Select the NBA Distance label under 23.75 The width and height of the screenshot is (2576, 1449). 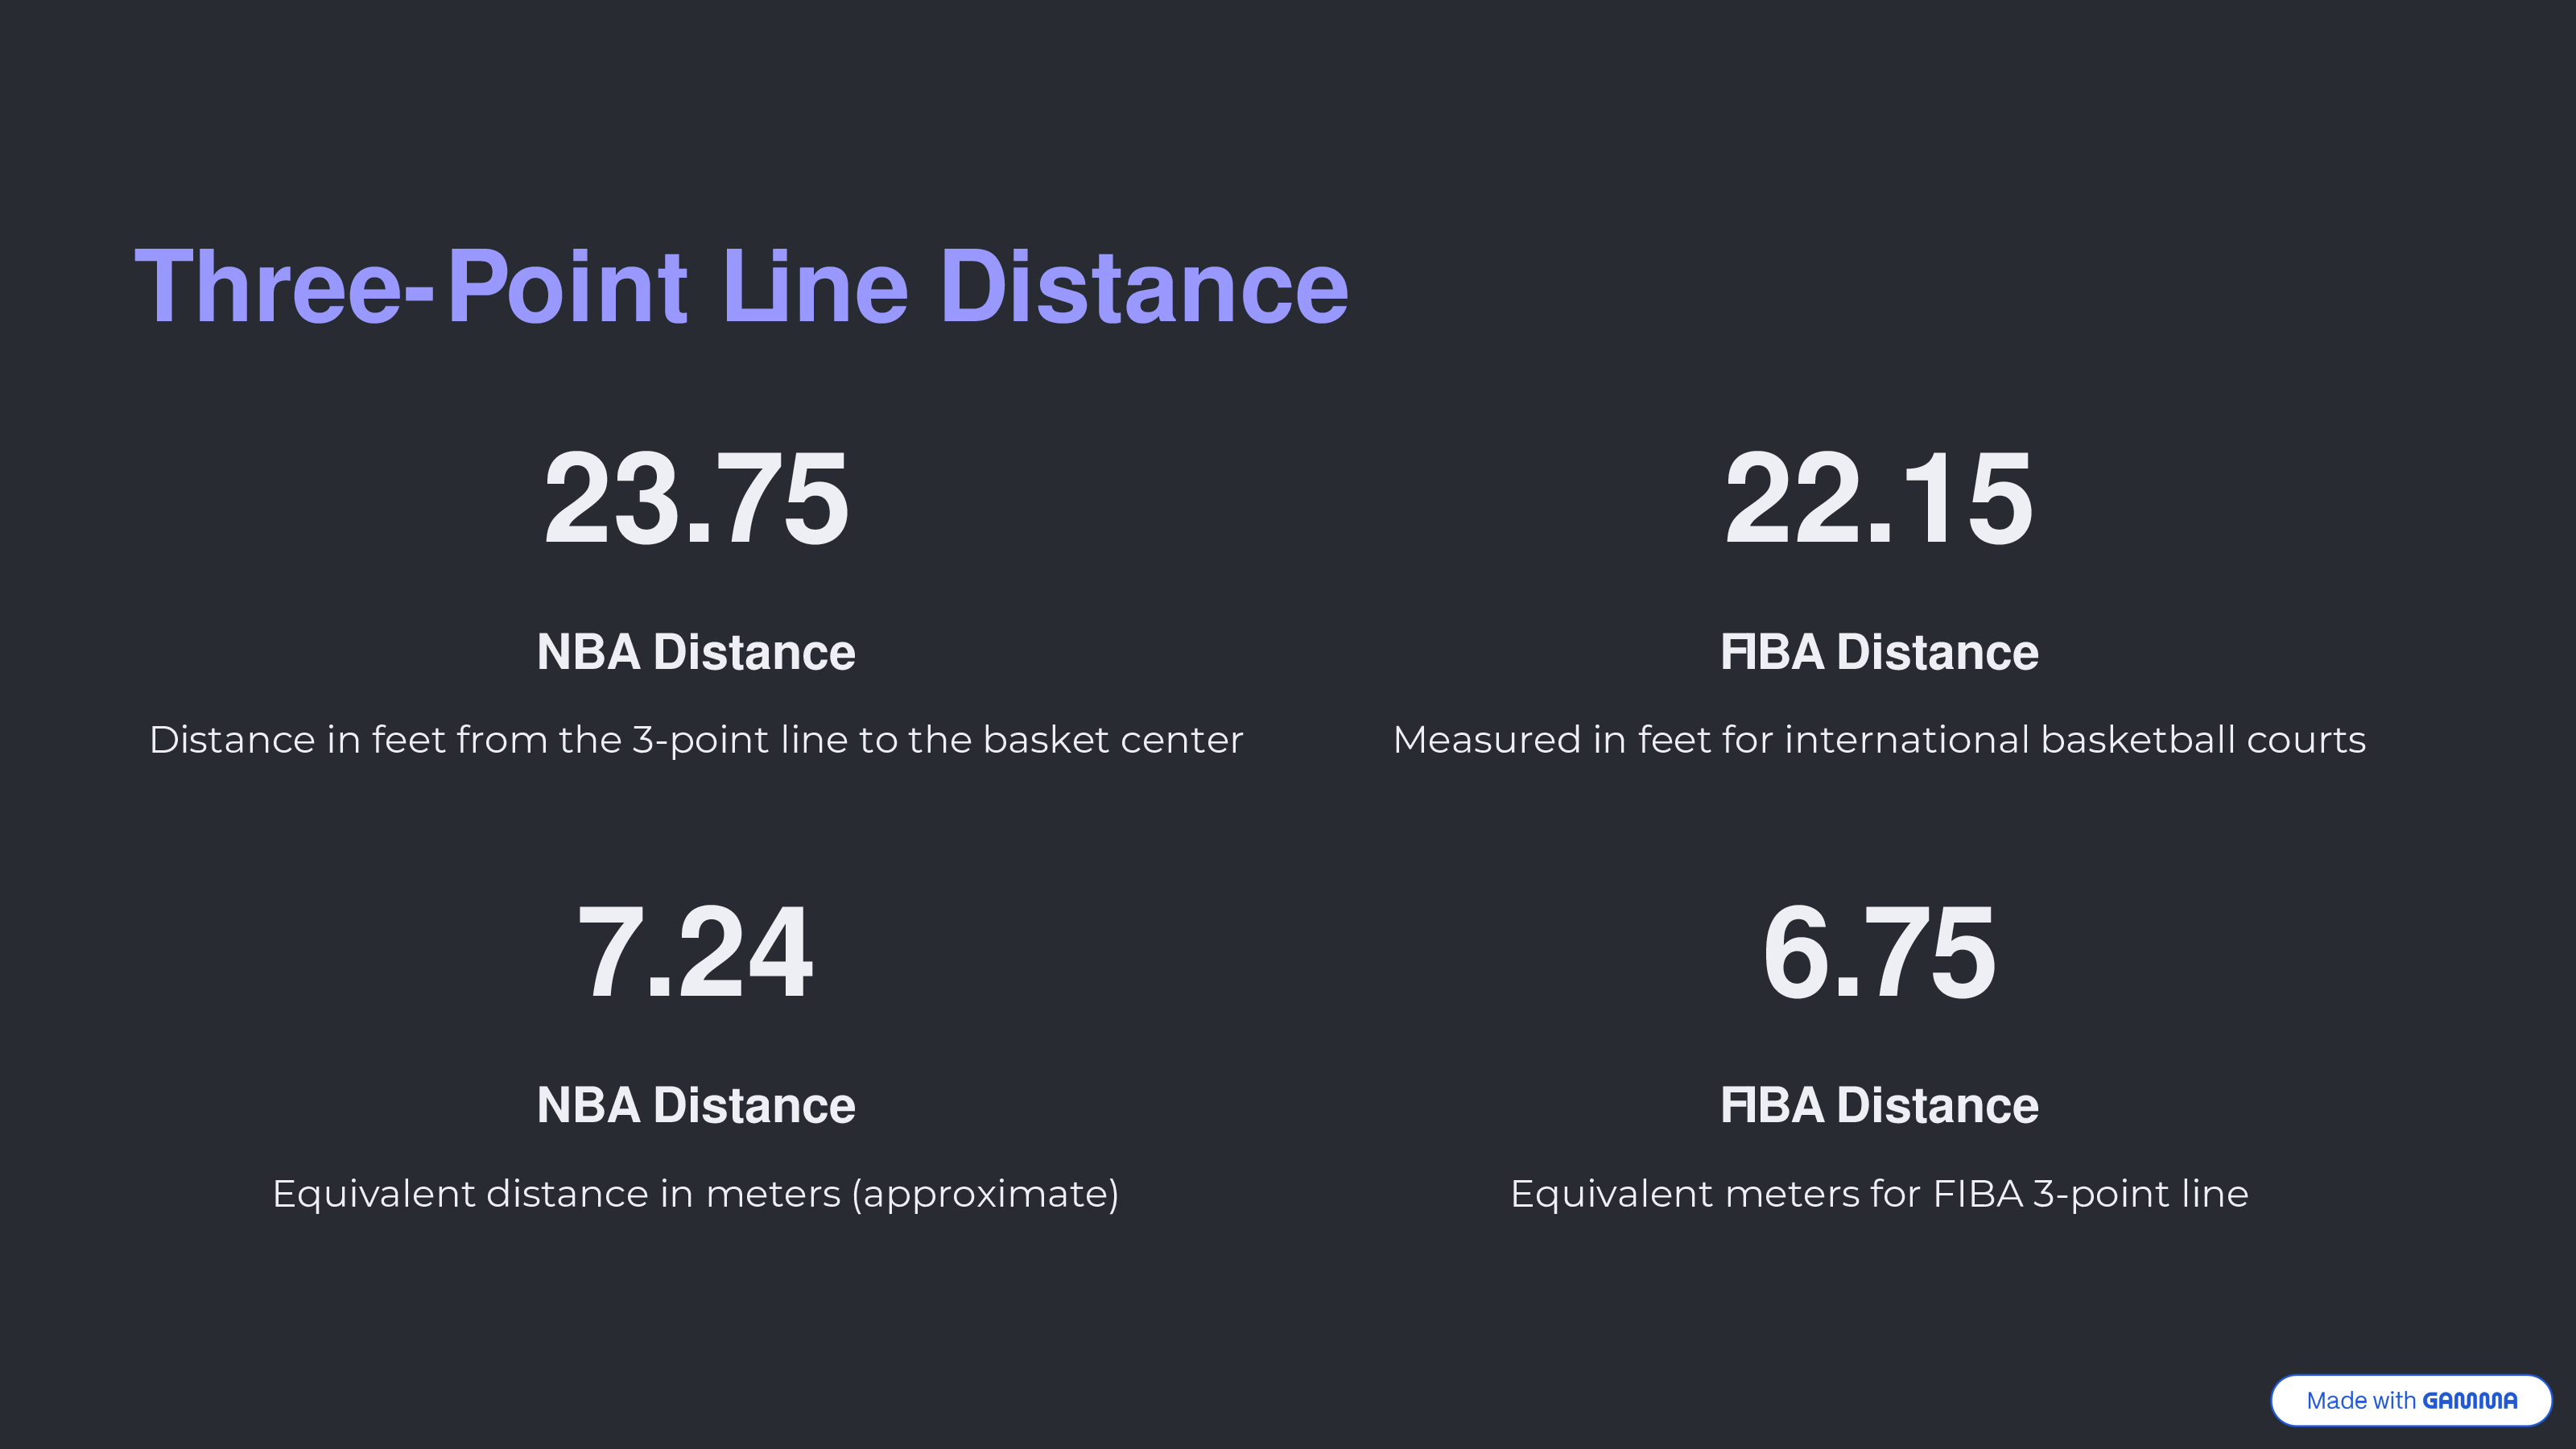coord(696,652)
